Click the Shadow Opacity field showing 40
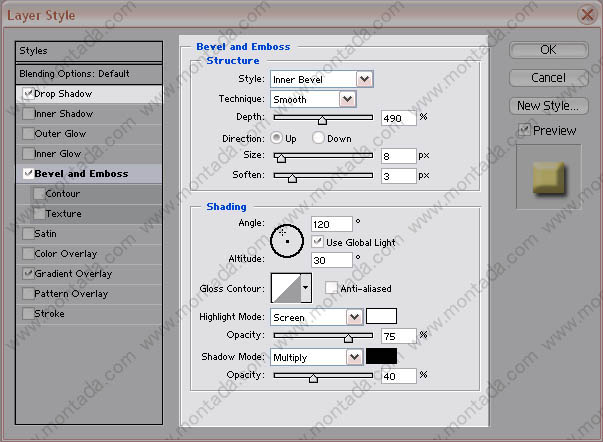This screenshot has height=442, width=603. click(399, 376)
